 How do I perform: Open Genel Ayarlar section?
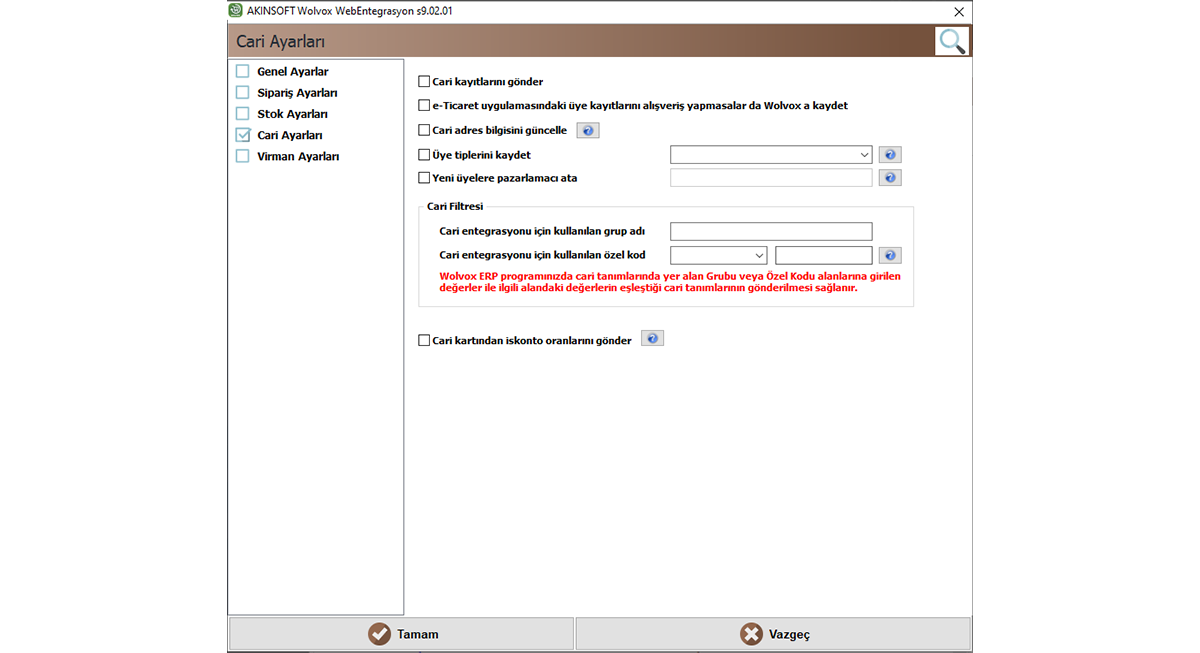point(292,72)
